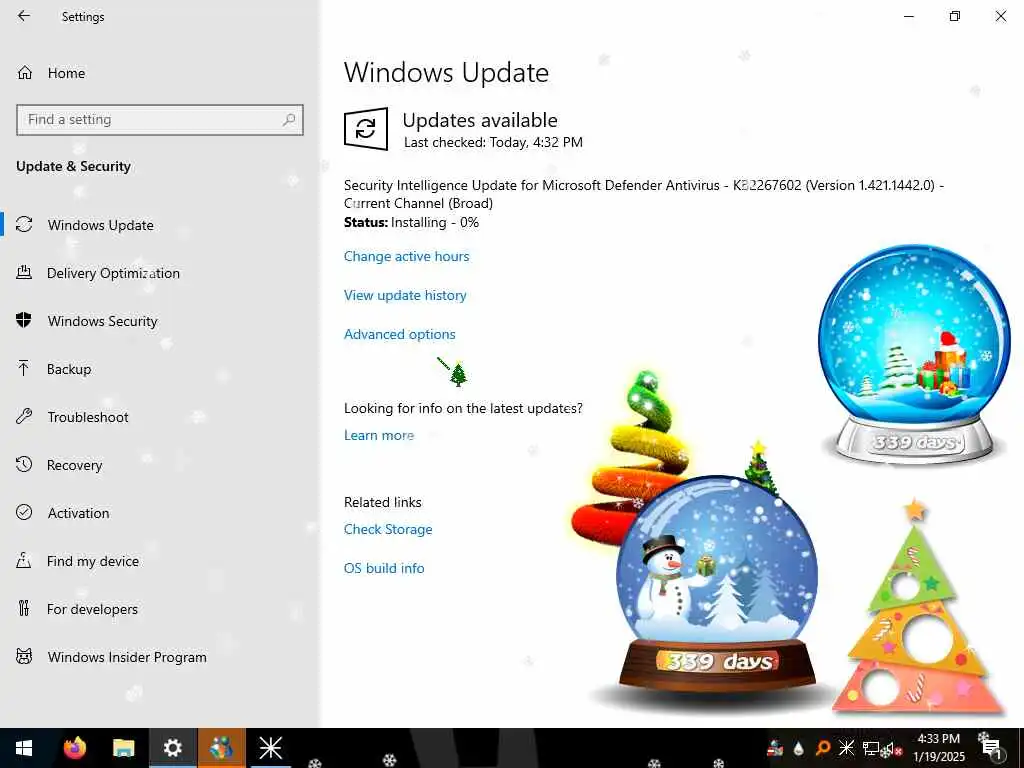Click the Updates available heading

point(480,120)
